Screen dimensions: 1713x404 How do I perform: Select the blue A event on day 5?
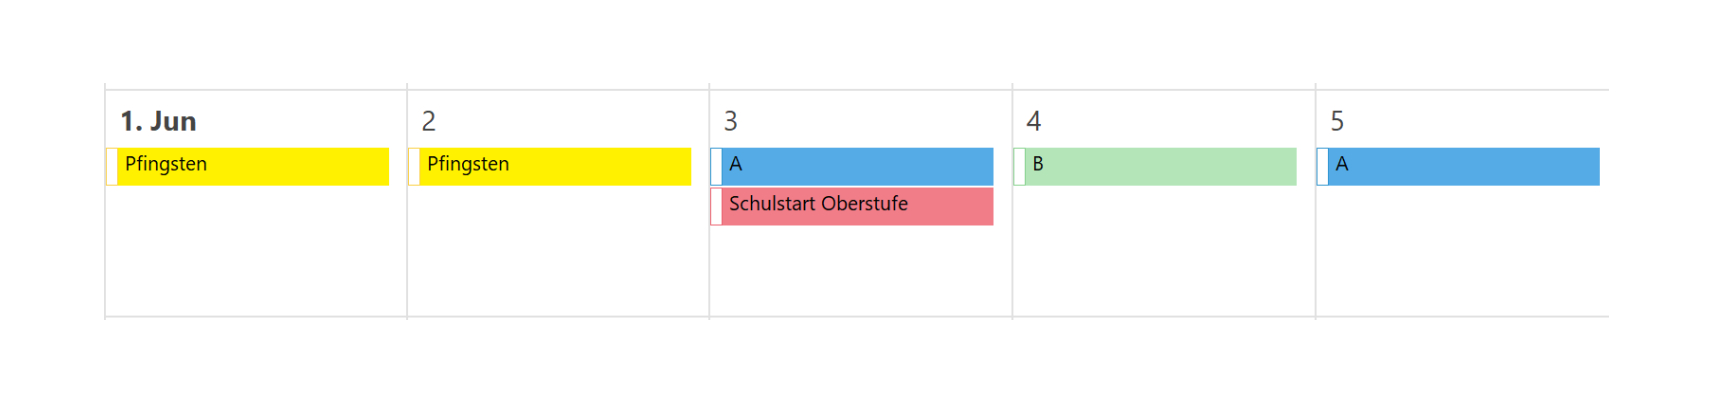[x=1462, y=166]
